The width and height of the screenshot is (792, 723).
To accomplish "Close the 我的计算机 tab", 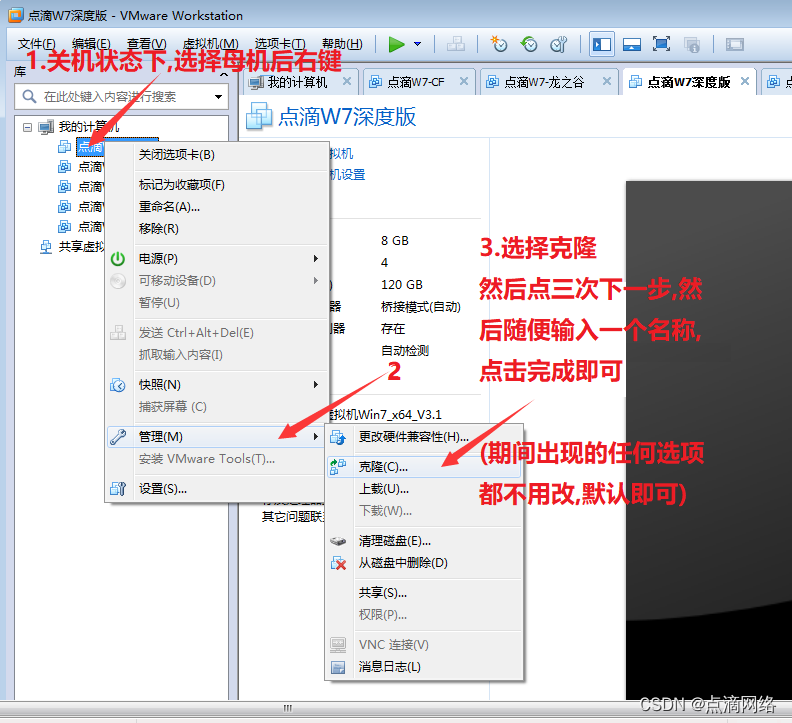I will [347, 81].
